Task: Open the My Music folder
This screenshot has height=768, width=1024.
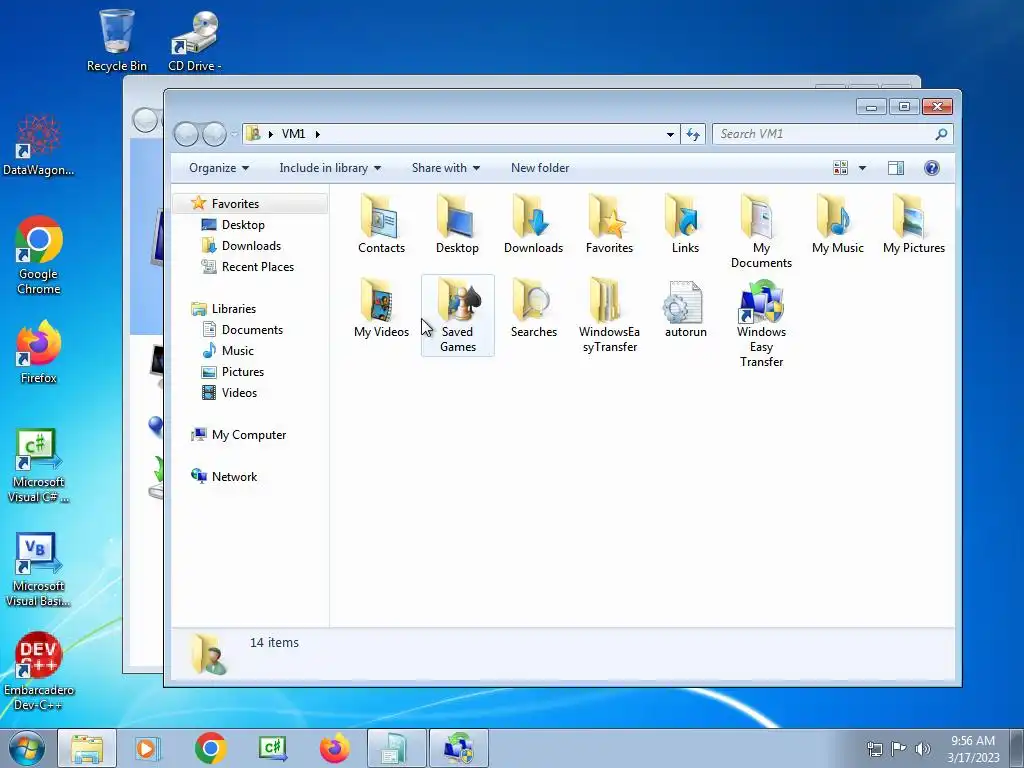Action: pyautogui.click(x=838, y=223)
